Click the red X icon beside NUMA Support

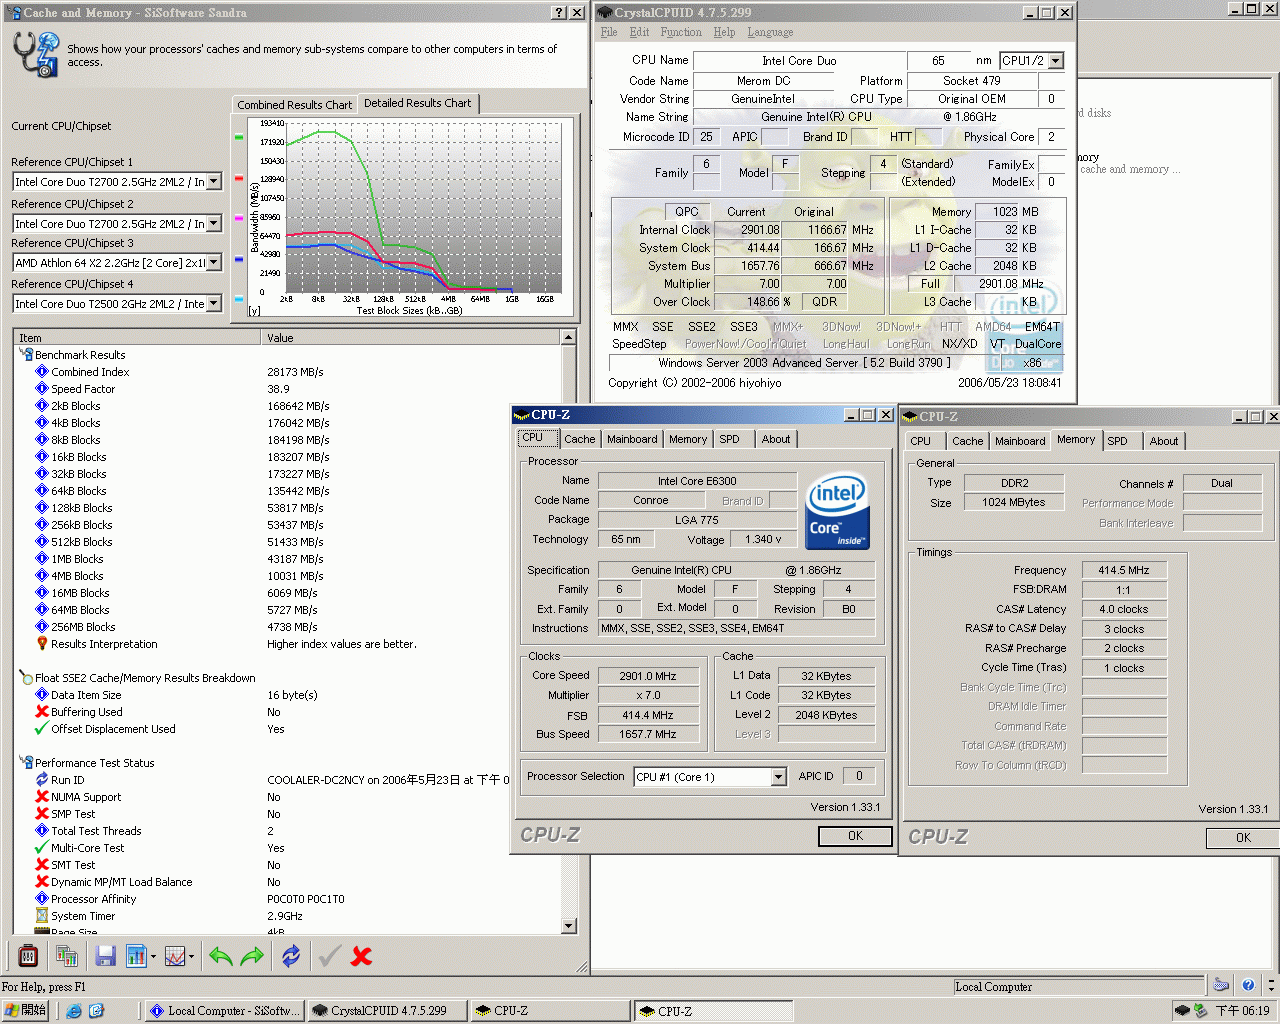coord(42,797)
